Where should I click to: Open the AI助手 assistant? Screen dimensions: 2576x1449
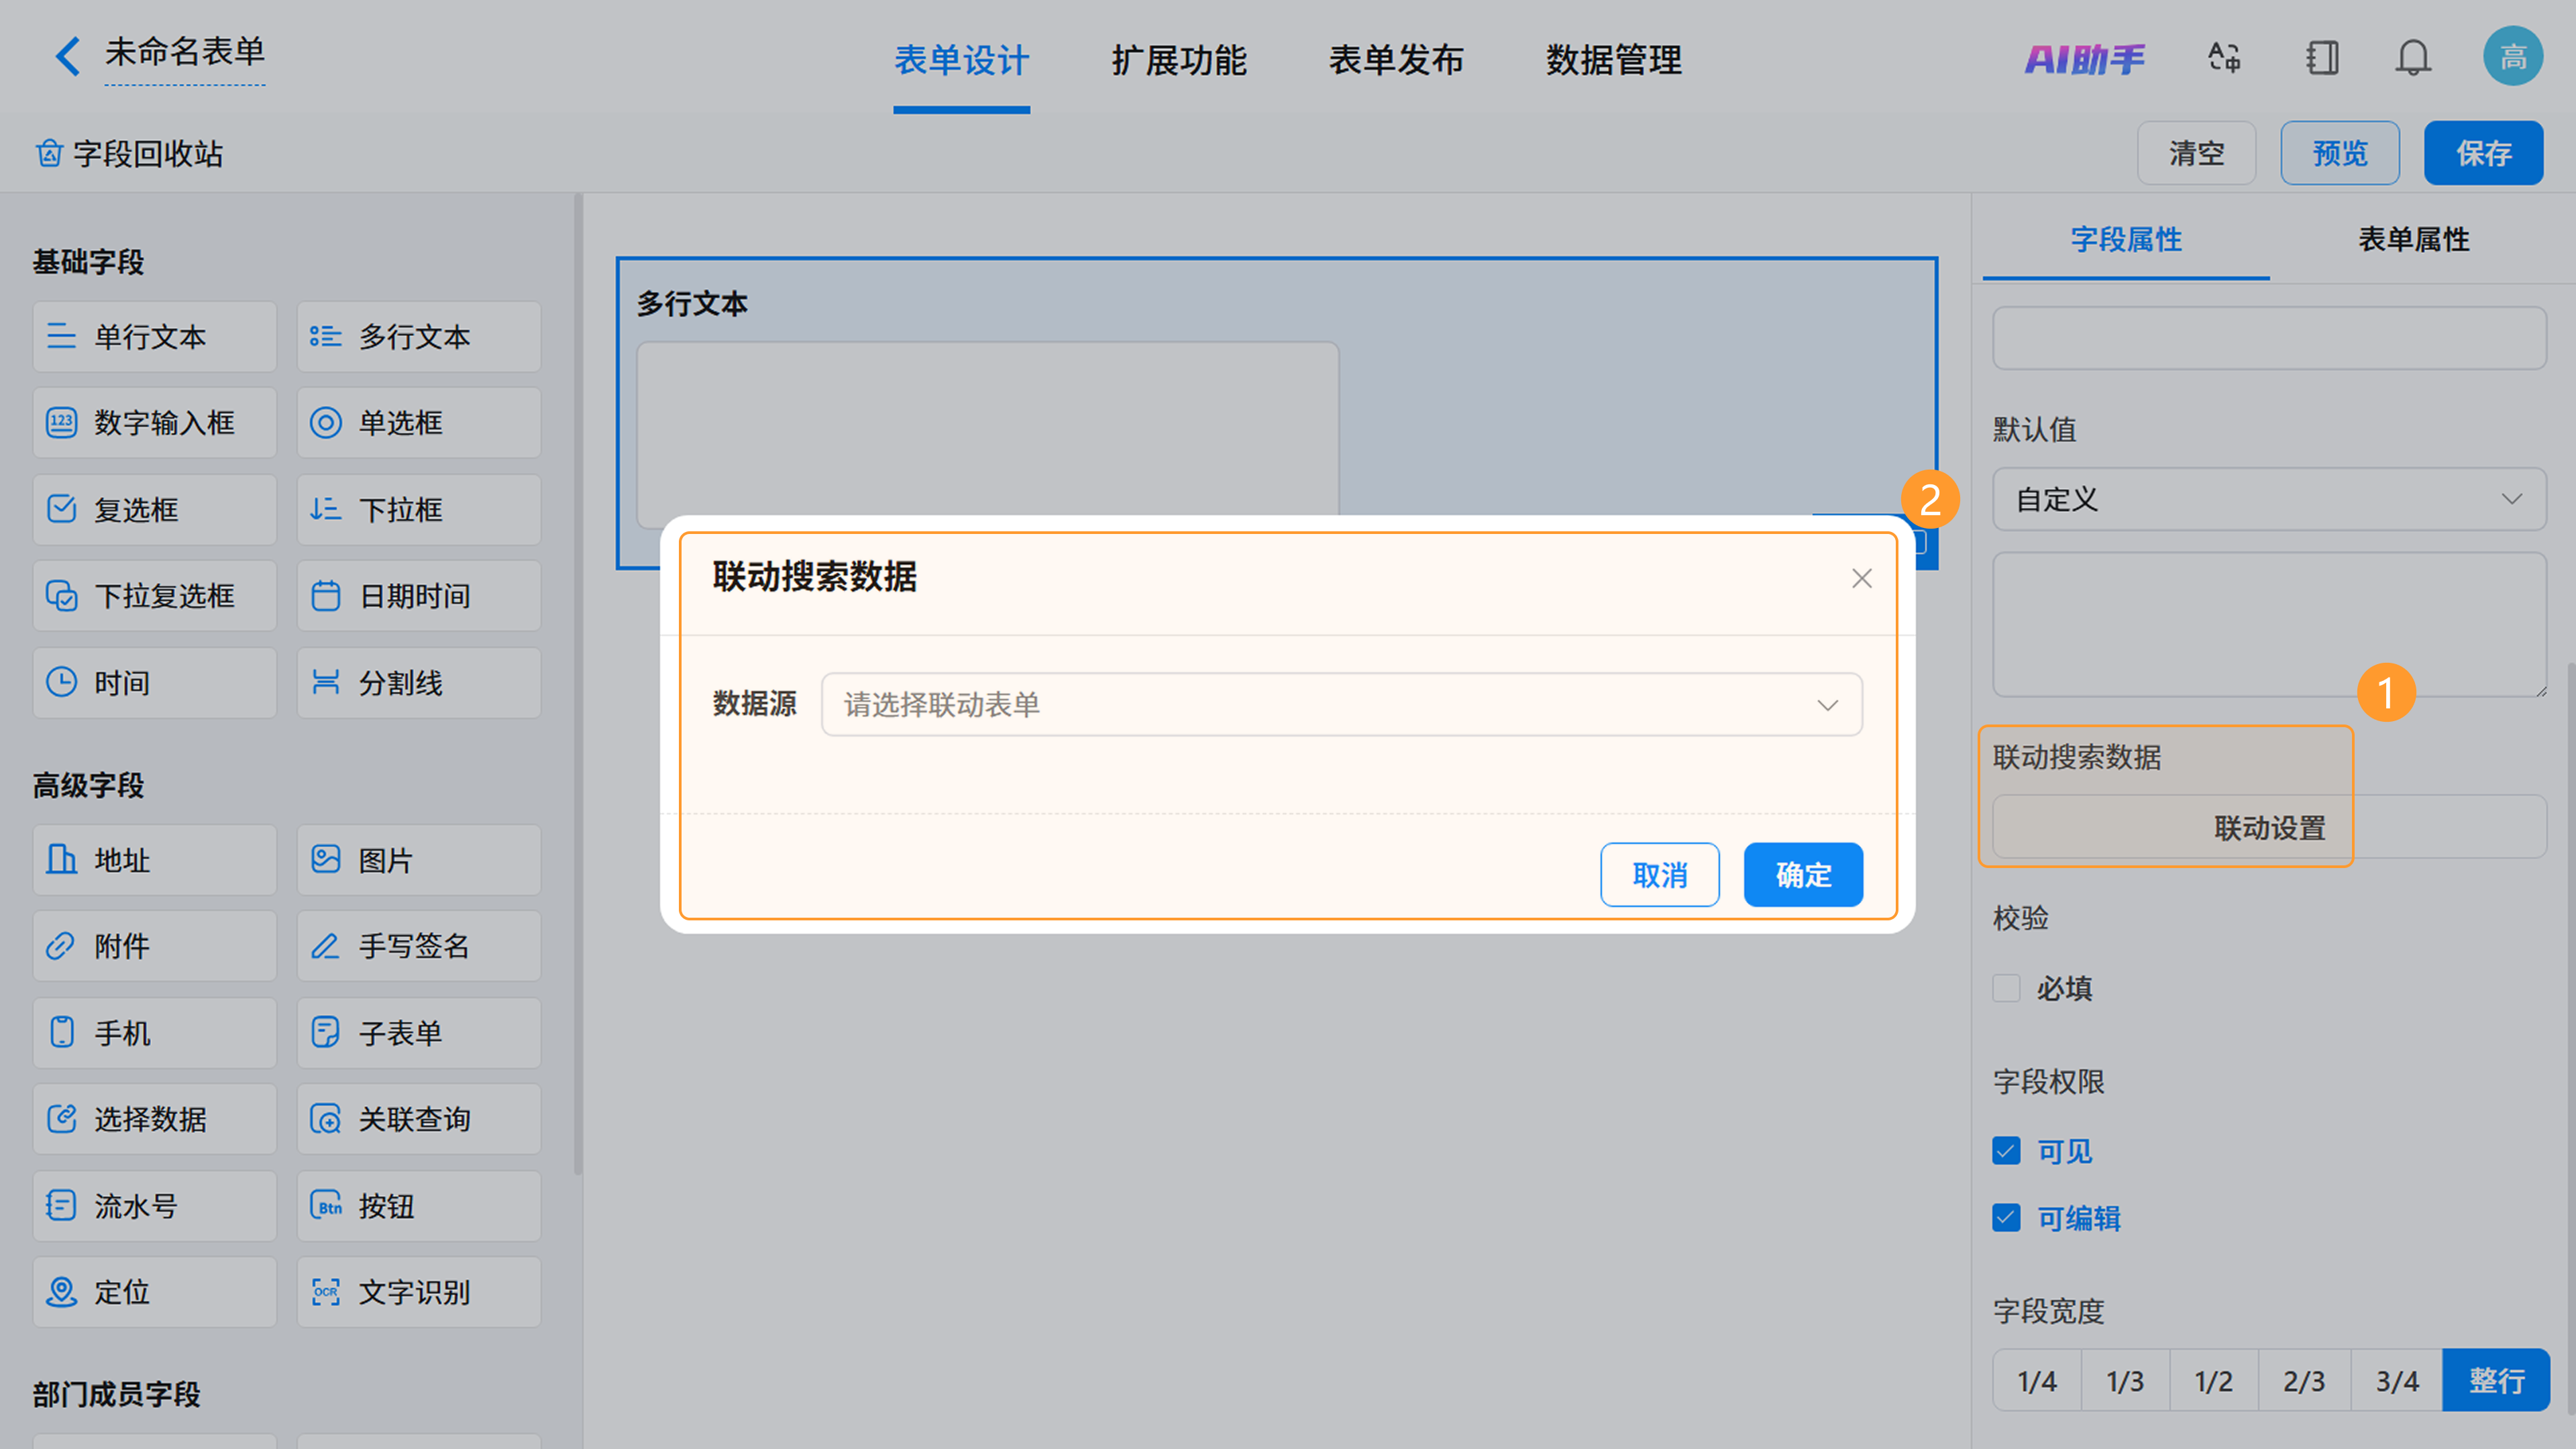[2084, 59]
